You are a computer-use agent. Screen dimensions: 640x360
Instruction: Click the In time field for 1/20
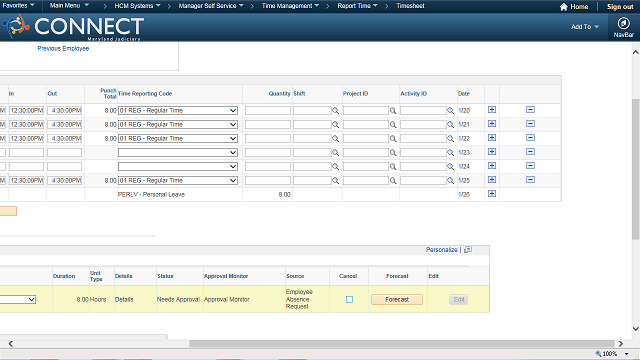27,111
